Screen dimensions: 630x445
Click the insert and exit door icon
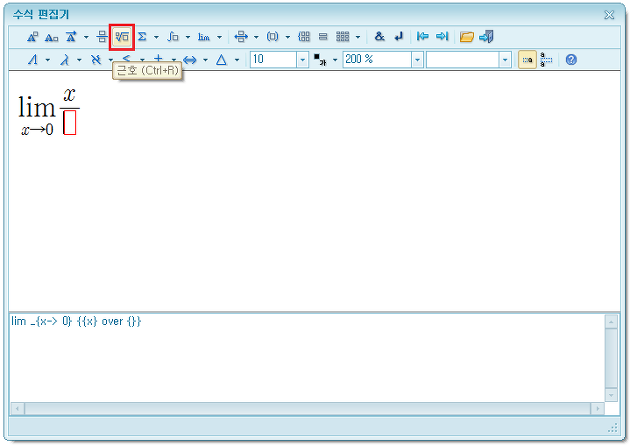point(486,37)
